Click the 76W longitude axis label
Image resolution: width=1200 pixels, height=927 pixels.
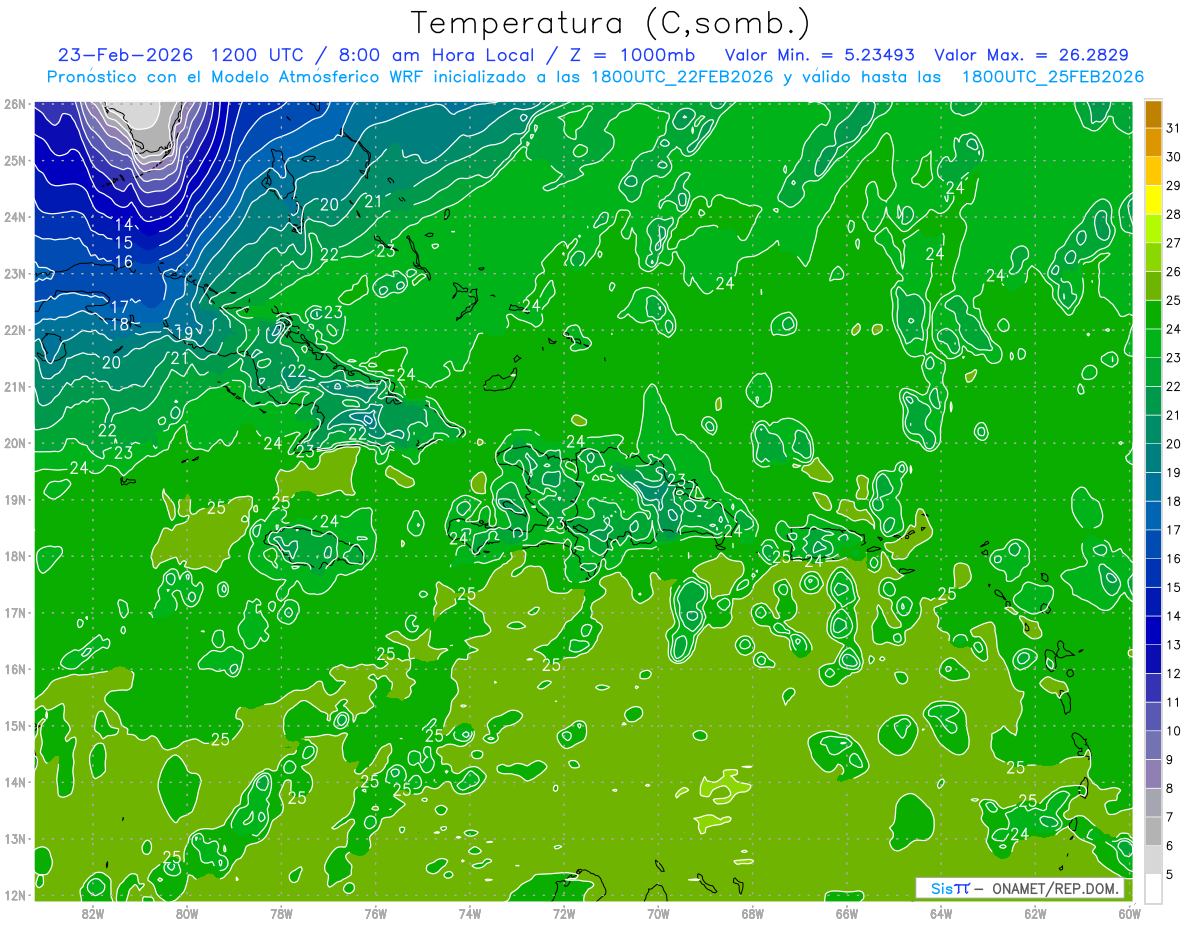coord(375,913)
